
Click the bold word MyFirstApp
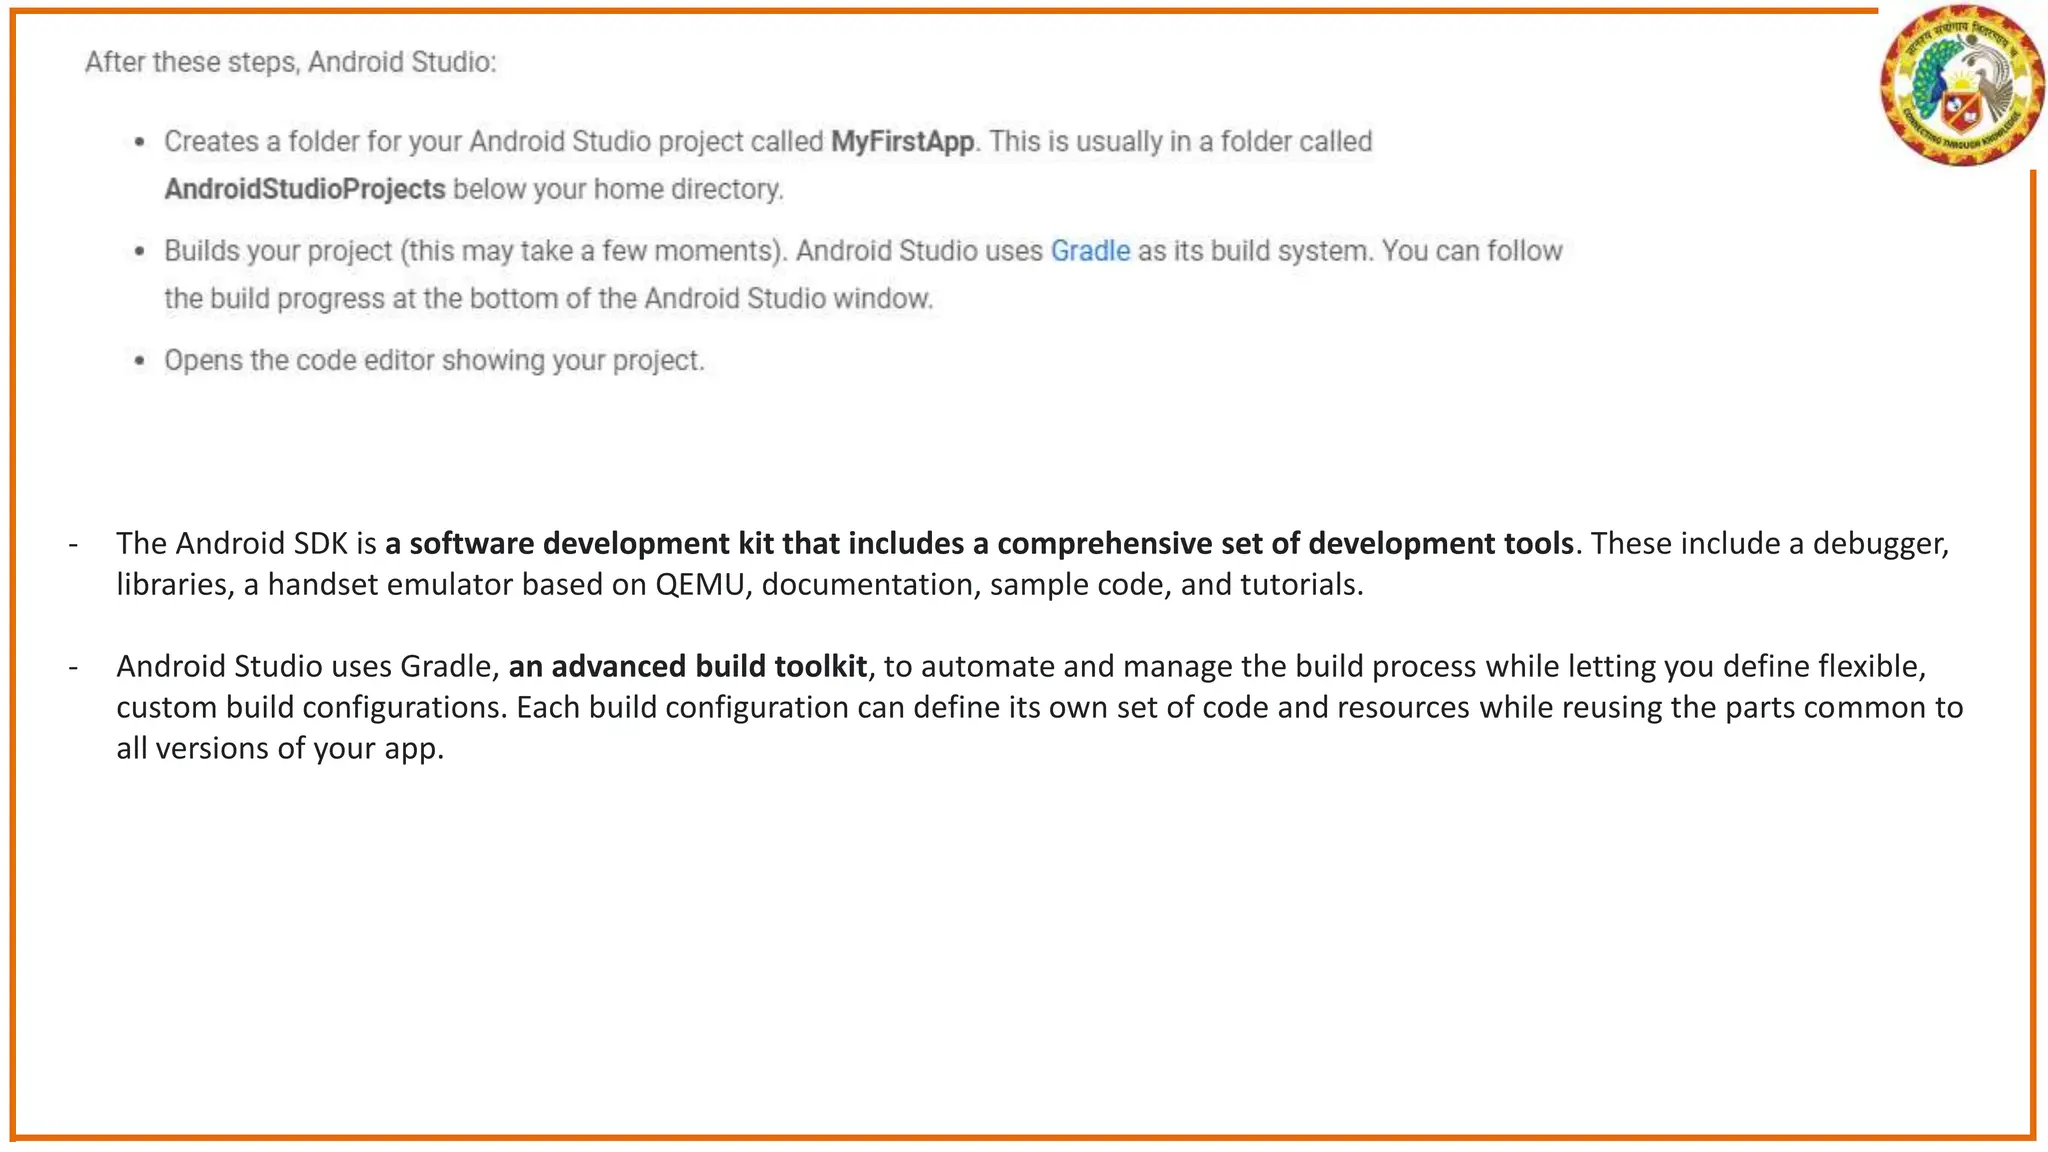(903, 142)
